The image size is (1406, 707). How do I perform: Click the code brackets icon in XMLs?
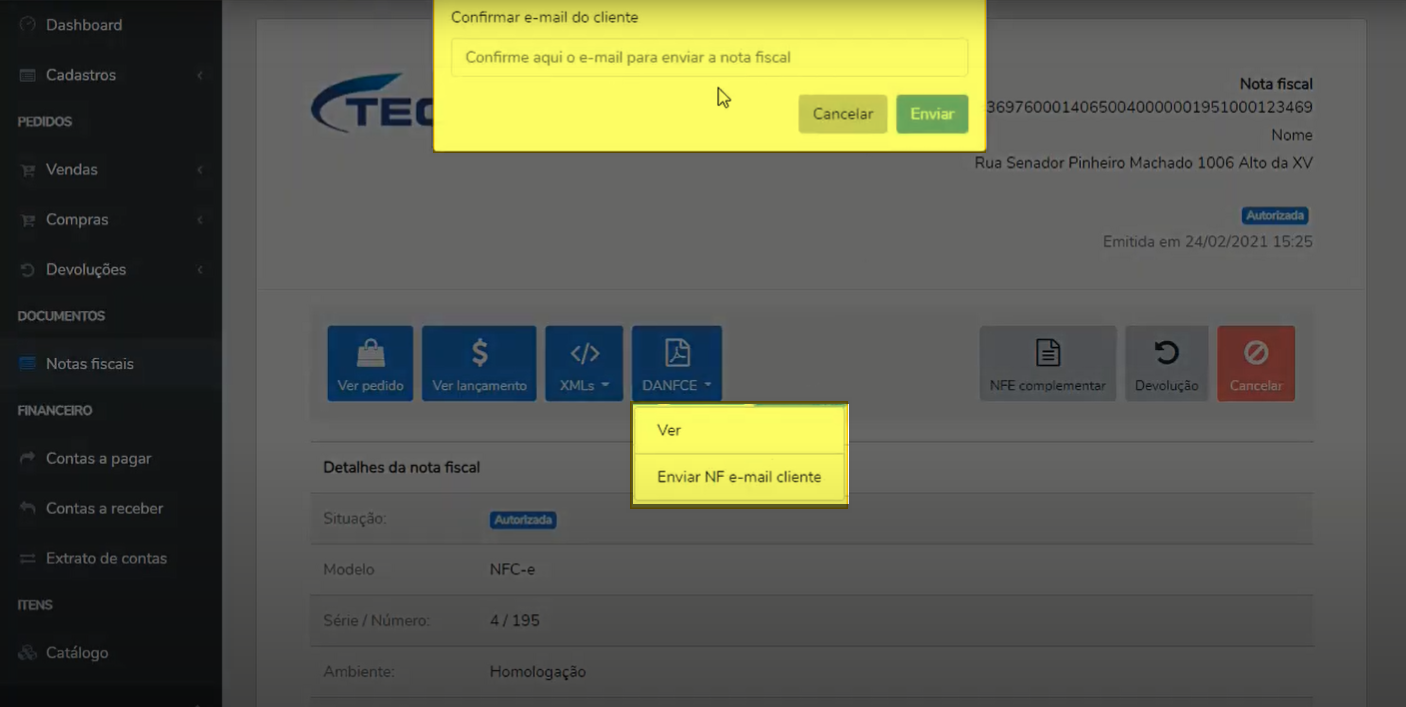click(x=585, y=353)
